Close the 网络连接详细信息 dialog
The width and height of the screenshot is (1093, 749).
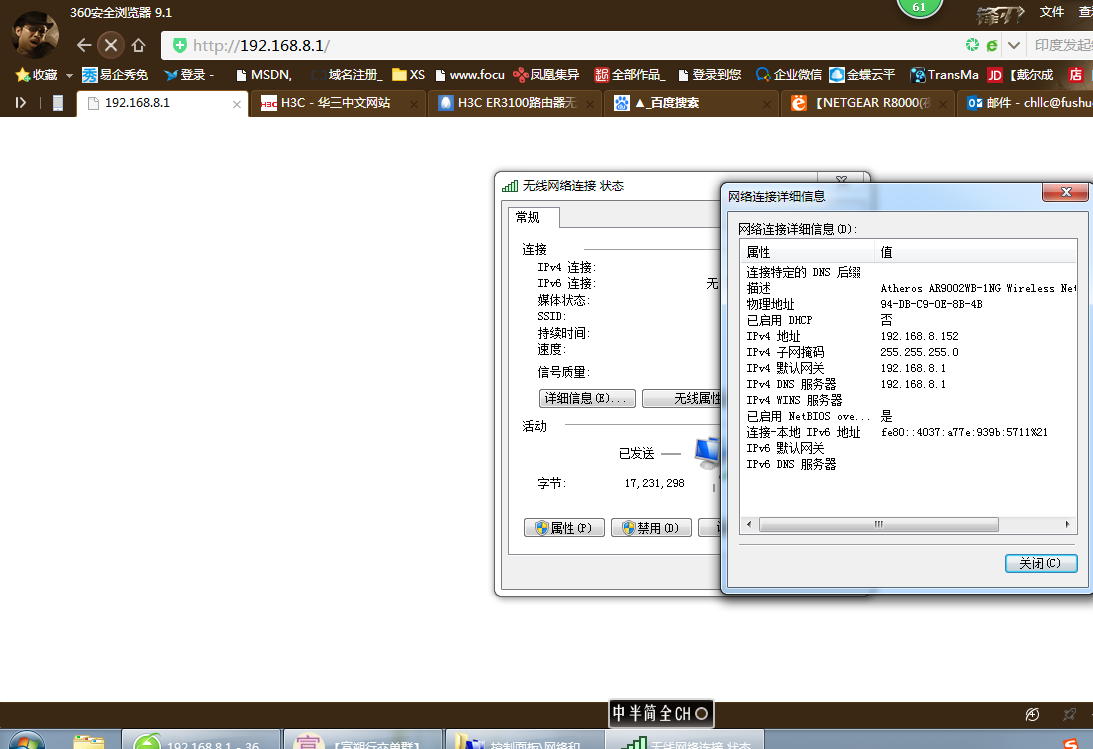click(x=1065, y=192)
